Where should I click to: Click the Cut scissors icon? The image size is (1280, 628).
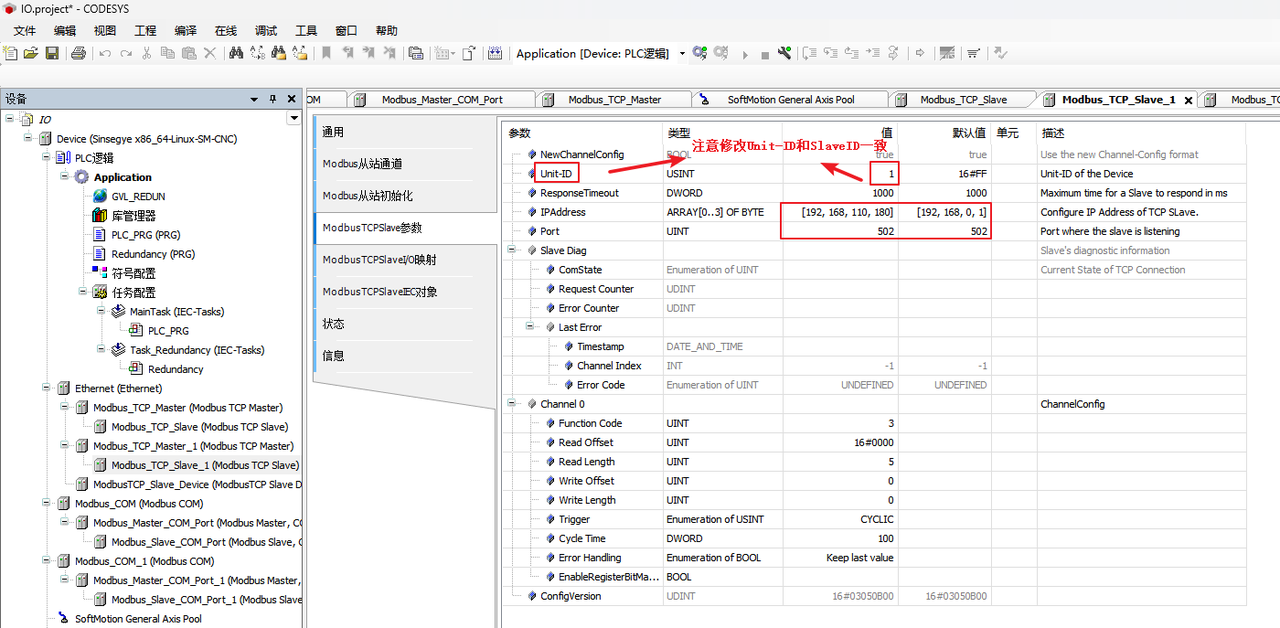(x=147, y=53)
